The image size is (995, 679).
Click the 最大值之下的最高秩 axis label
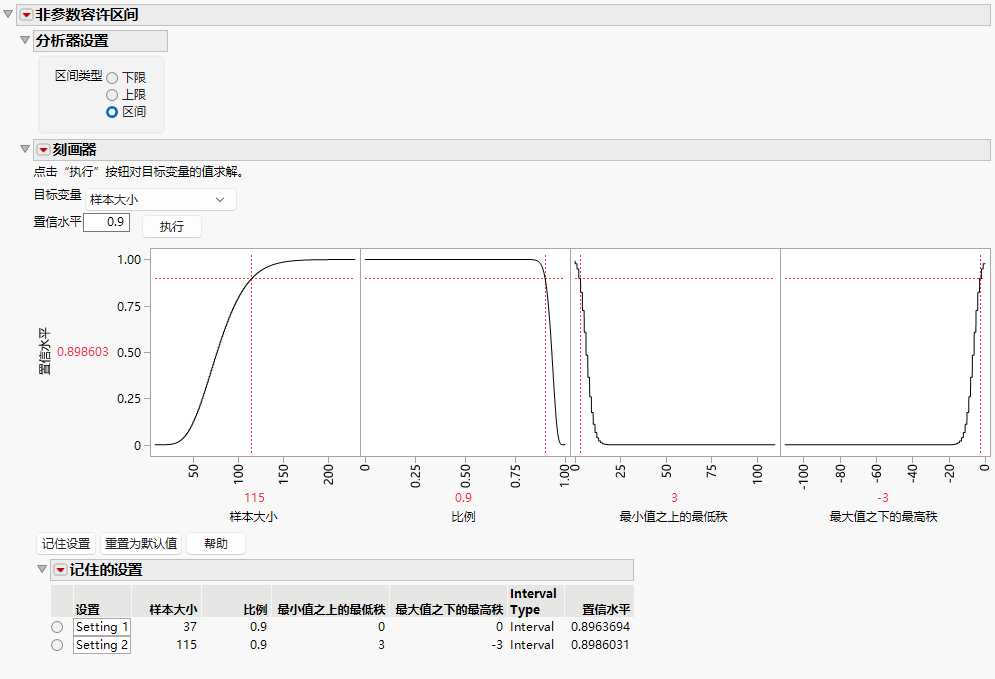click(883, 517)
